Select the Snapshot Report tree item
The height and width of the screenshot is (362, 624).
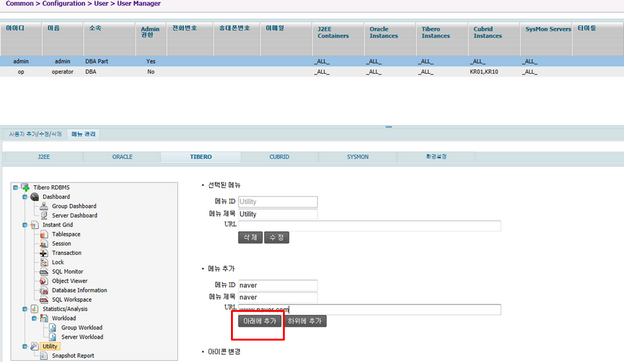click(x=73, y=356)
